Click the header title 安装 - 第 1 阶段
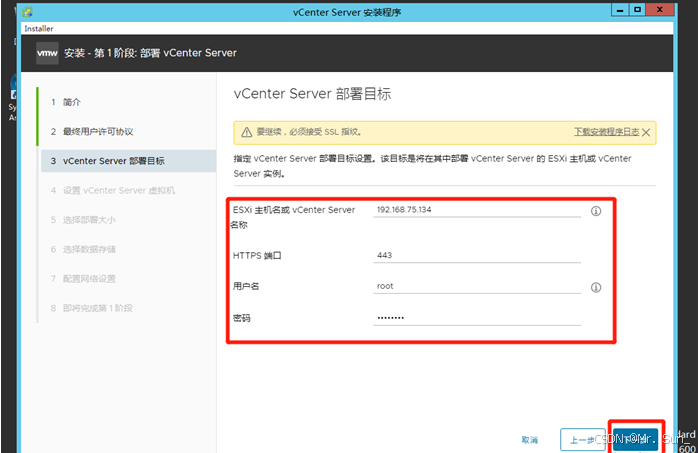The height and width of the screenshot is (453, 698). click(150, 53)
